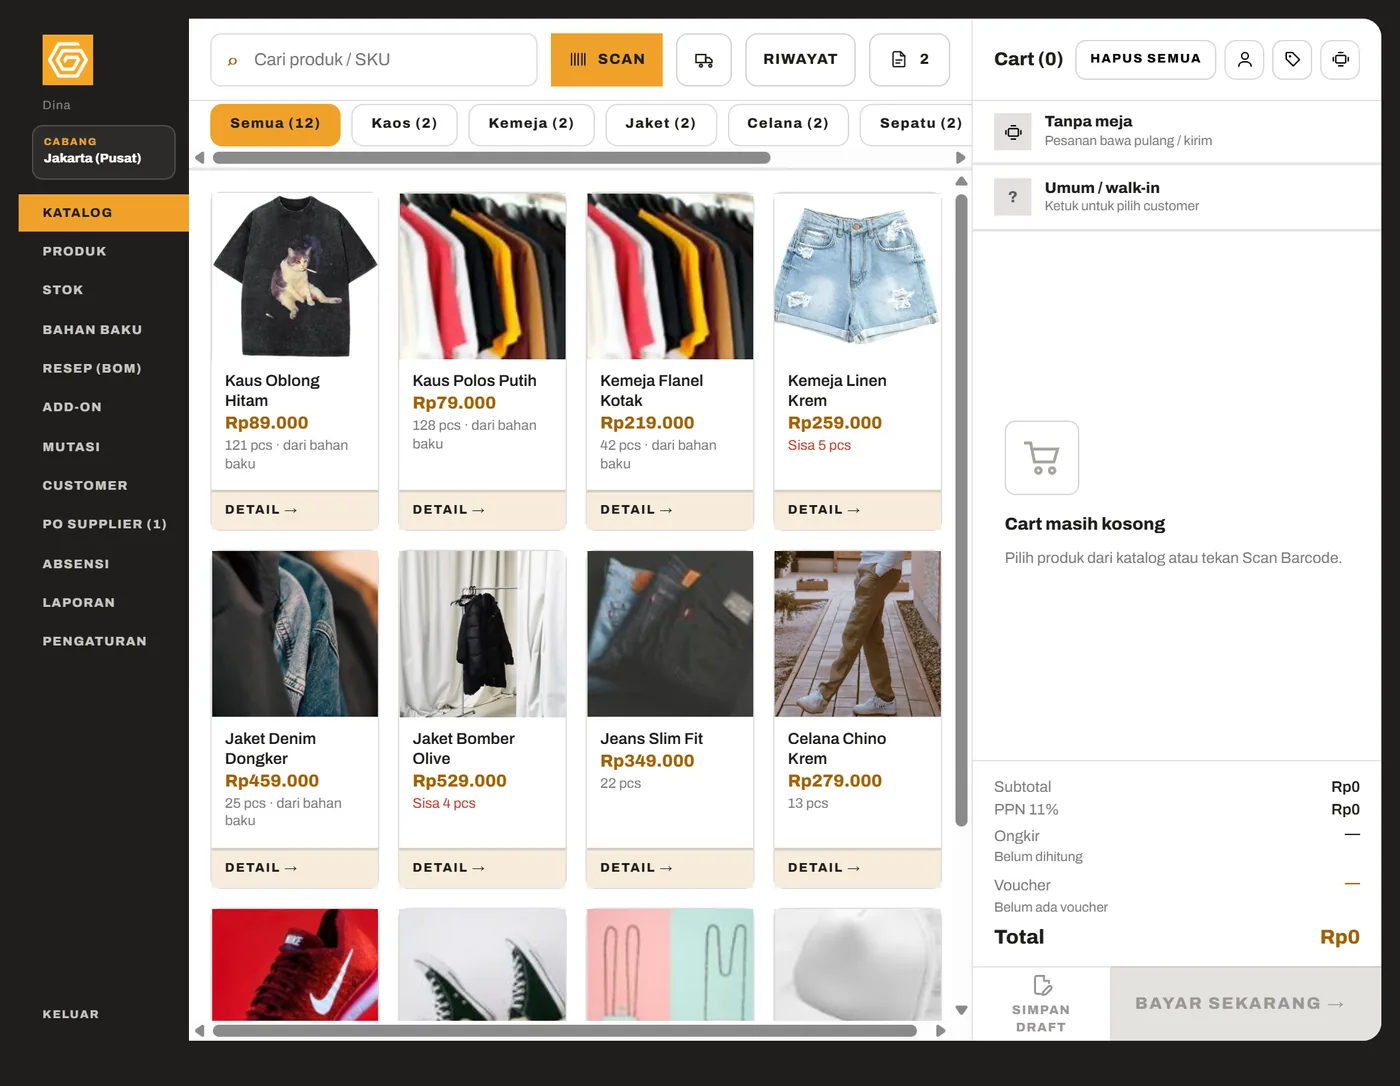Open Laporan in the sidebar
The height and width of the screenshot is (1086, 1400).
(x=79, y=603)
